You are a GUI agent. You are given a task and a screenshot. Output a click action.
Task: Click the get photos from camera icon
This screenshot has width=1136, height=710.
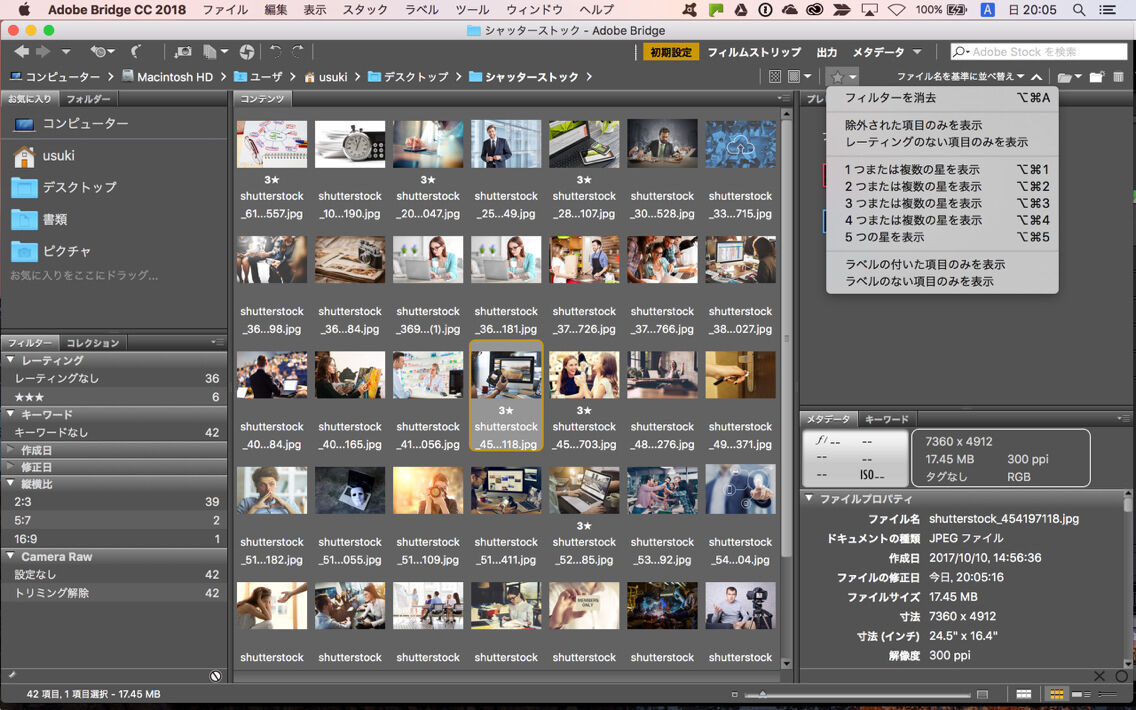183,51
